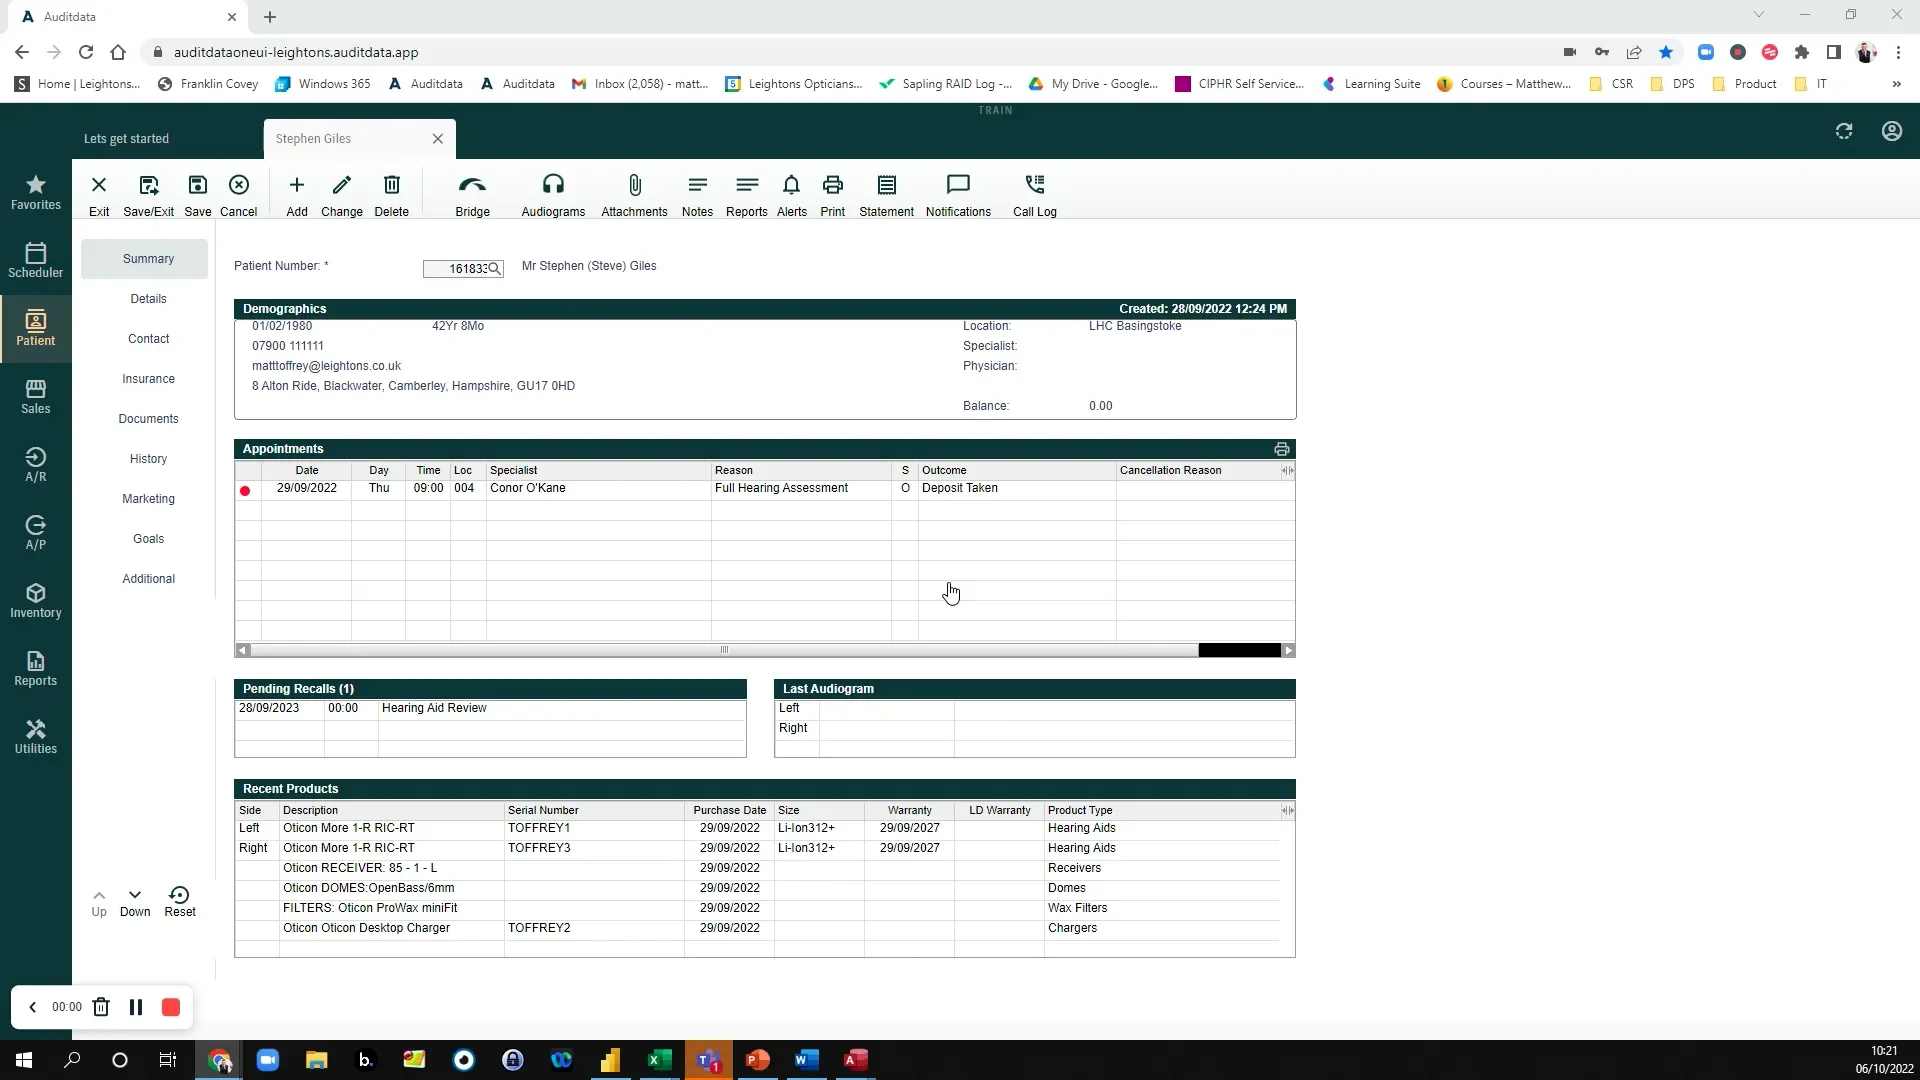
Task: Open the Bridge tool
Action: pos(472,194)
